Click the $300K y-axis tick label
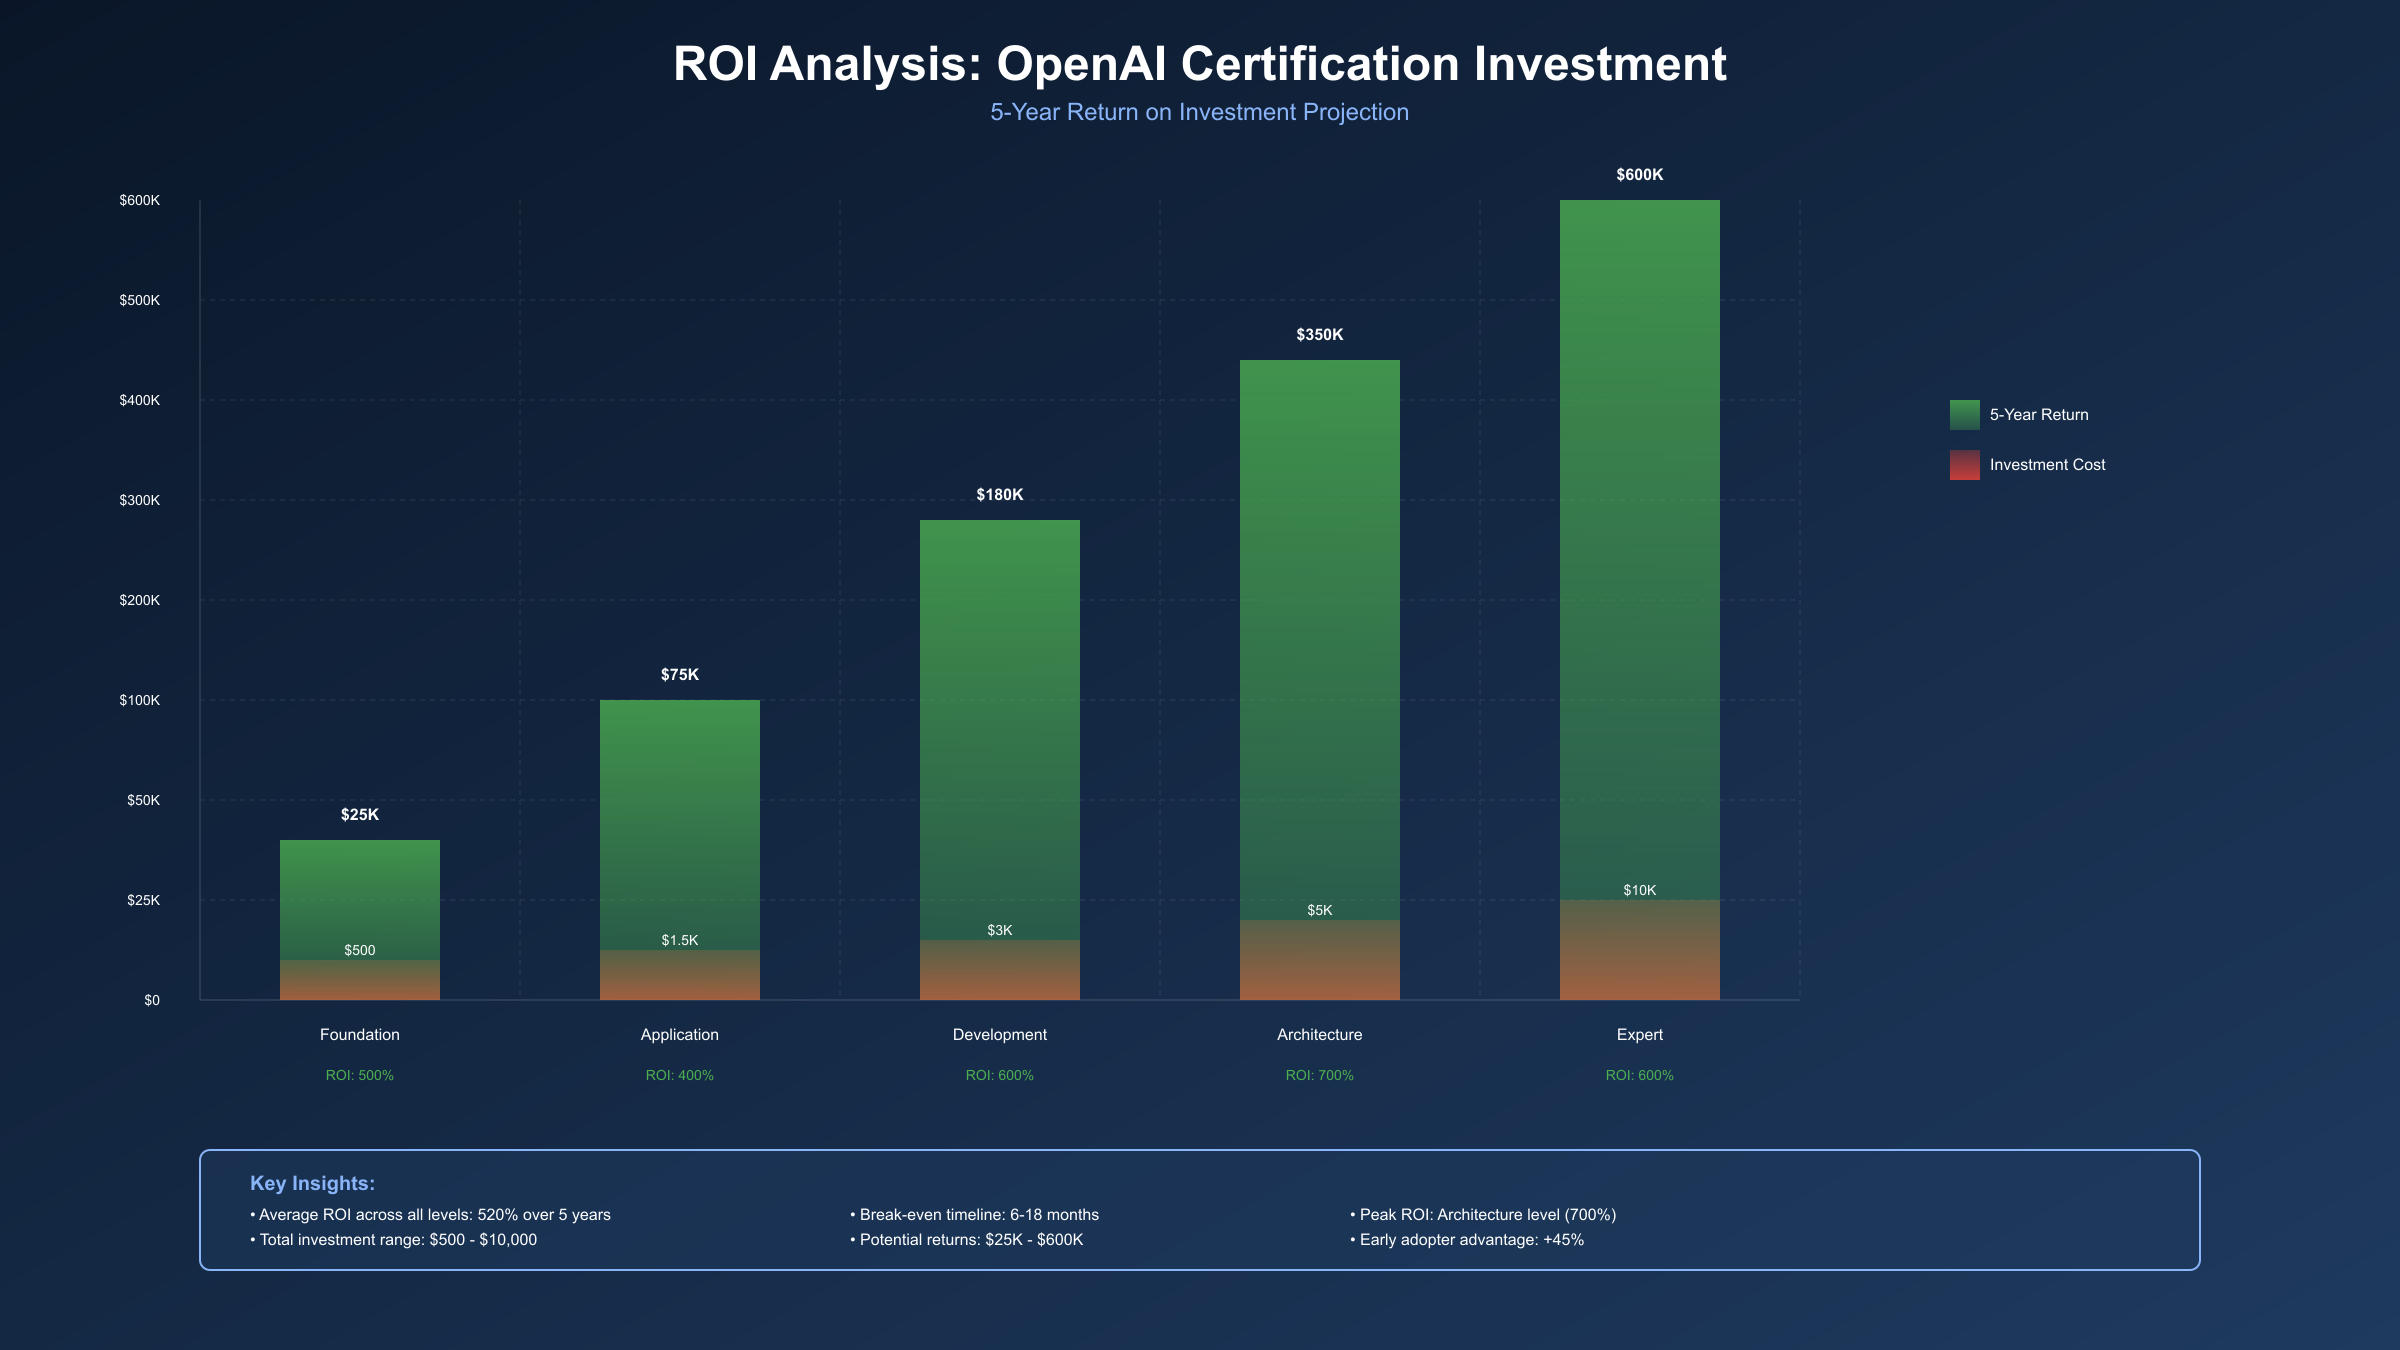 [140, 501]
